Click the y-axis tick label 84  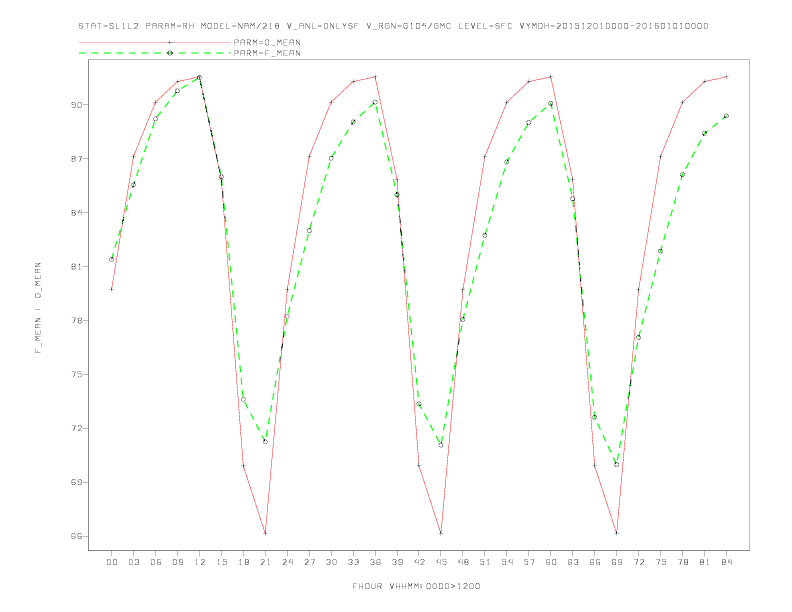[76, 213]
